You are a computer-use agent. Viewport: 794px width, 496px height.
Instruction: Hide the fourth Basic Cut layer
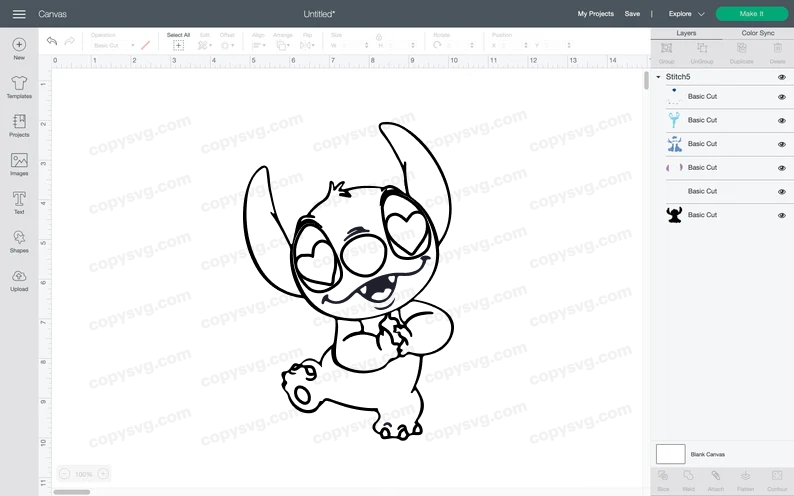tap(782, 168)
